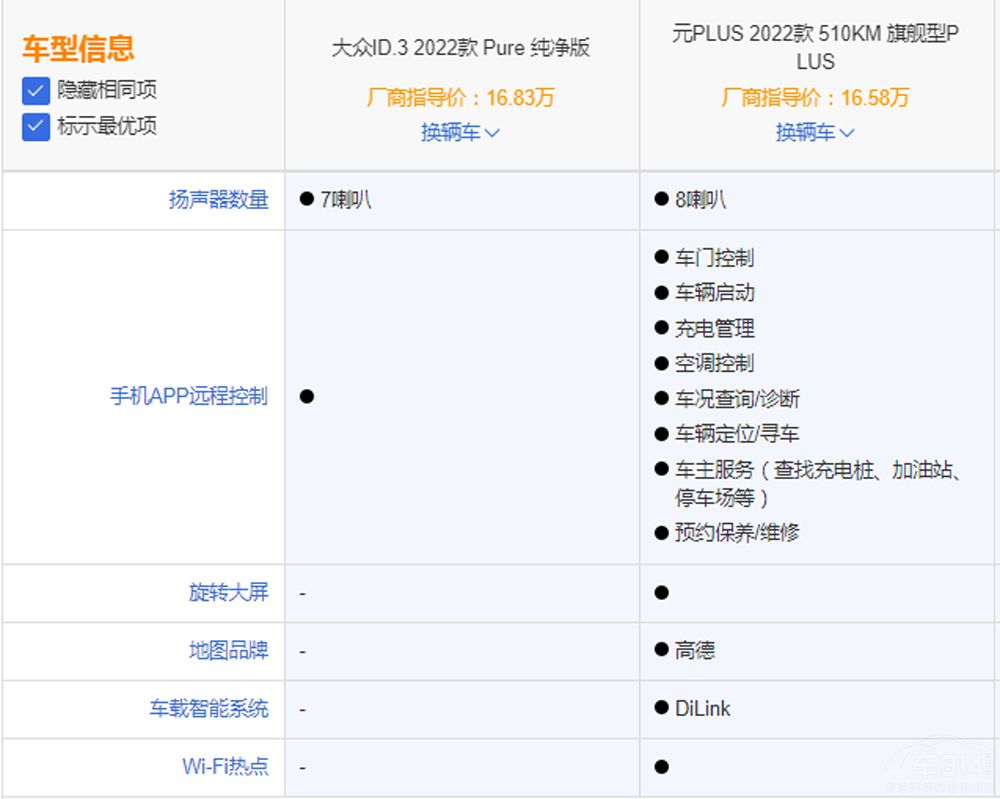
Task: Click the 车载智能系统 row label
Action: tap(208, 708)
